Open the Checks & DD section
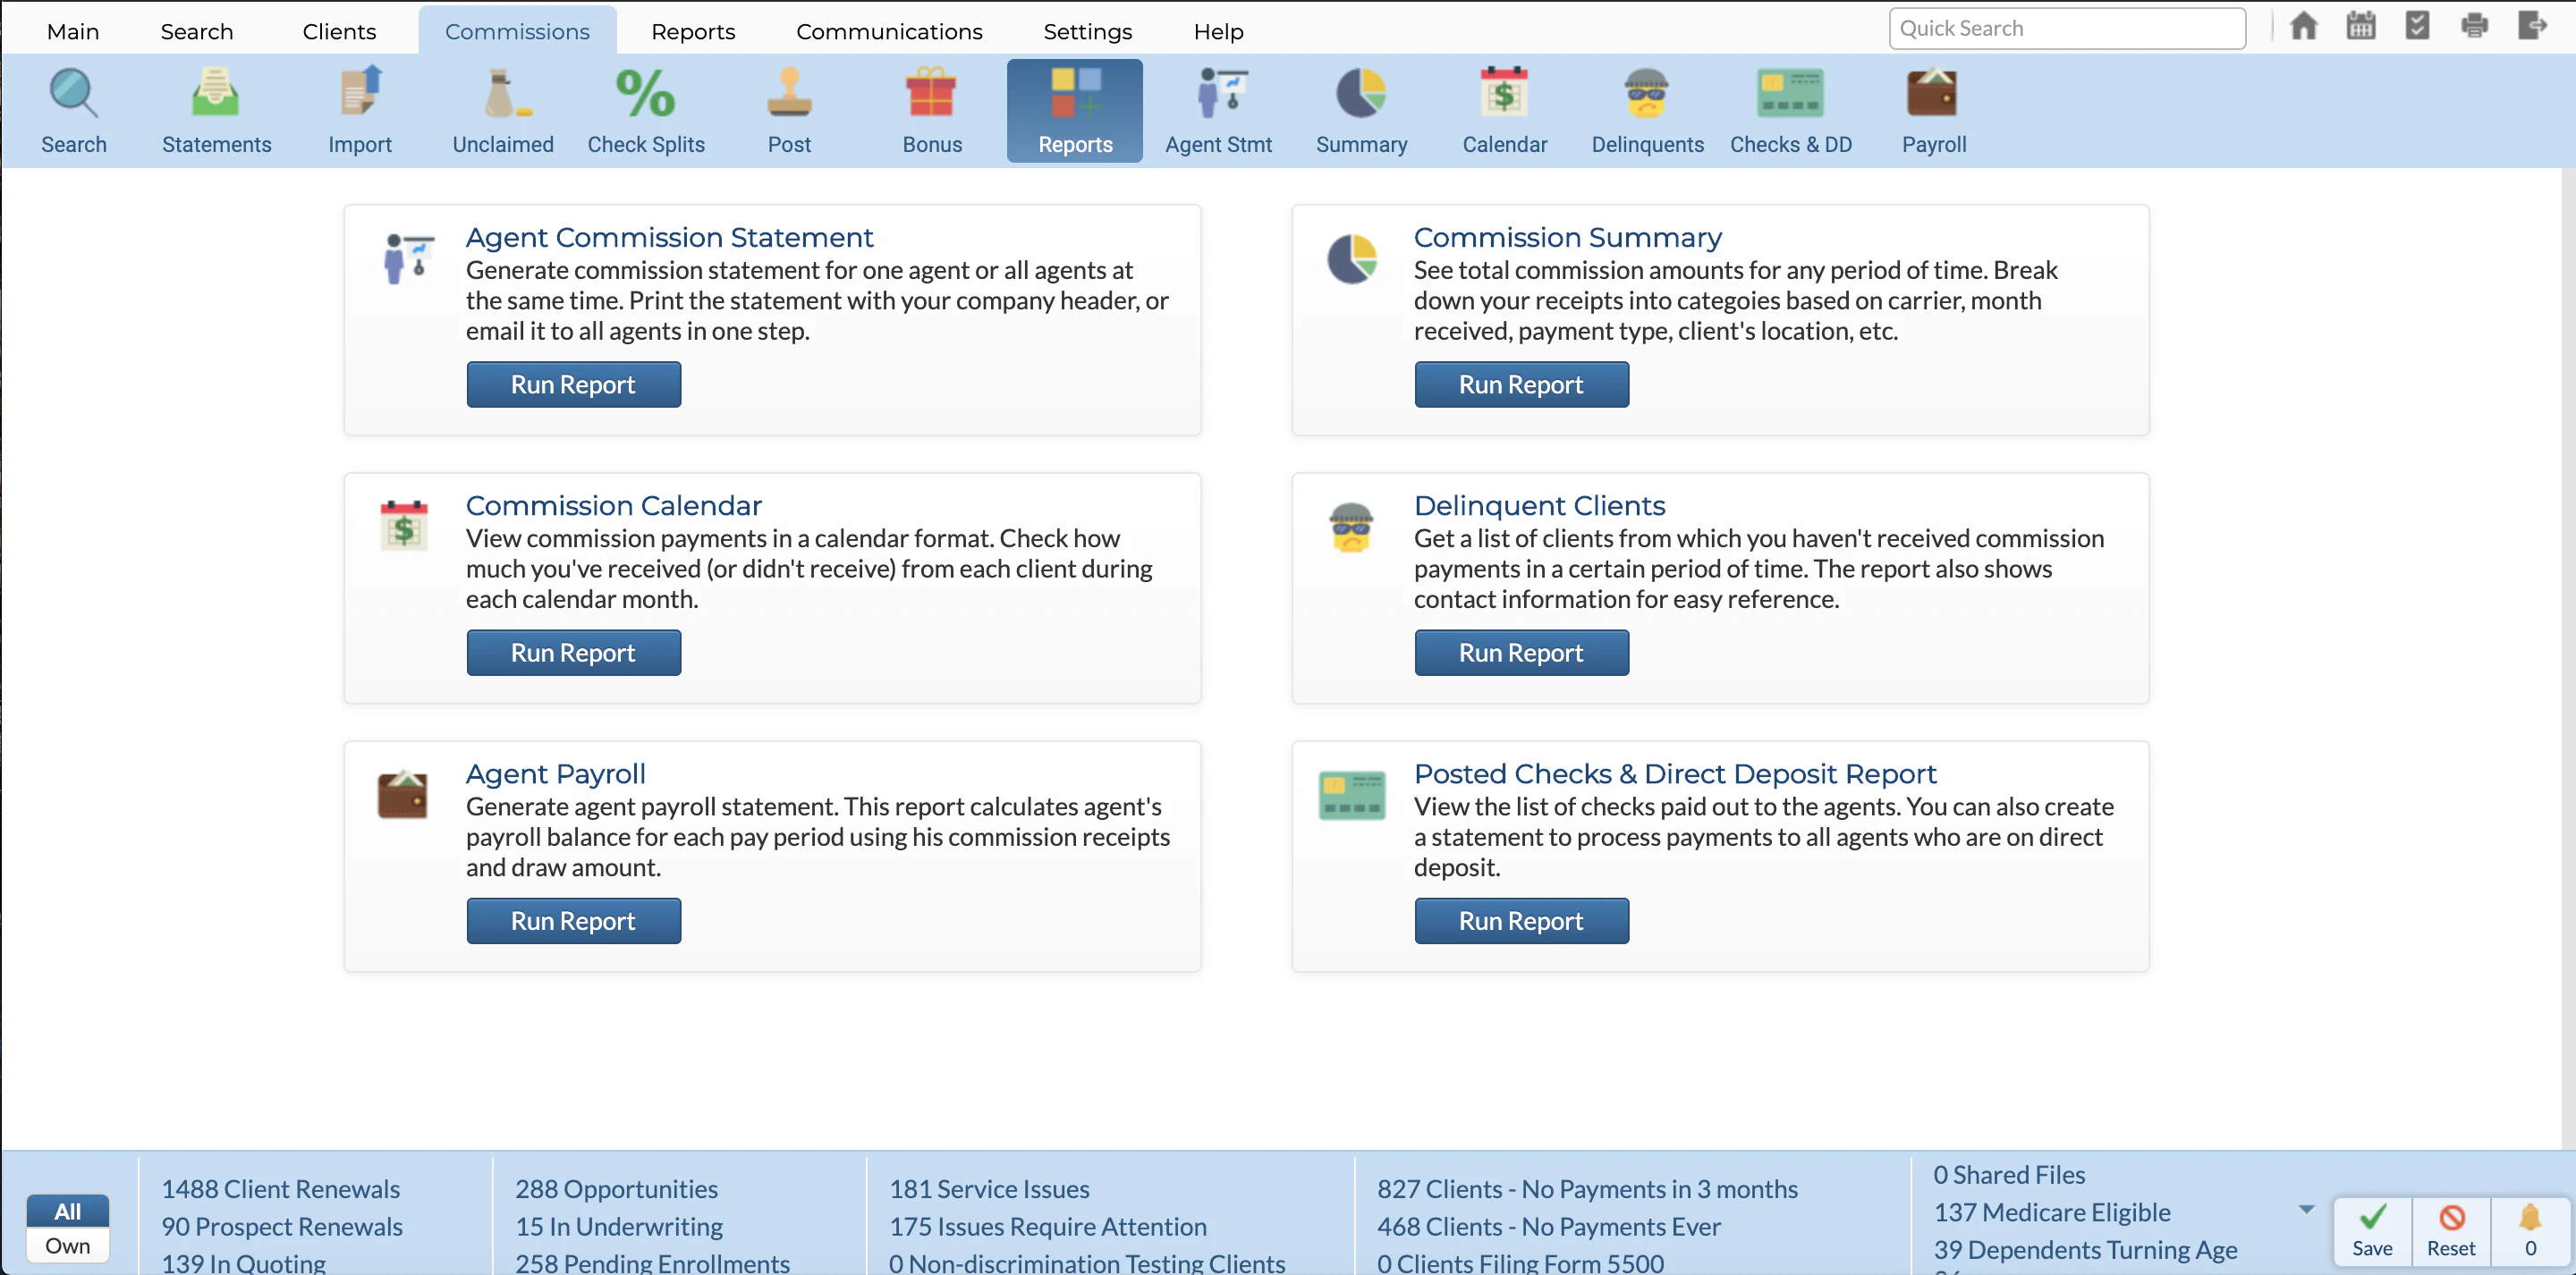The image size is (2576, 1275). [x=1791, y=110]
